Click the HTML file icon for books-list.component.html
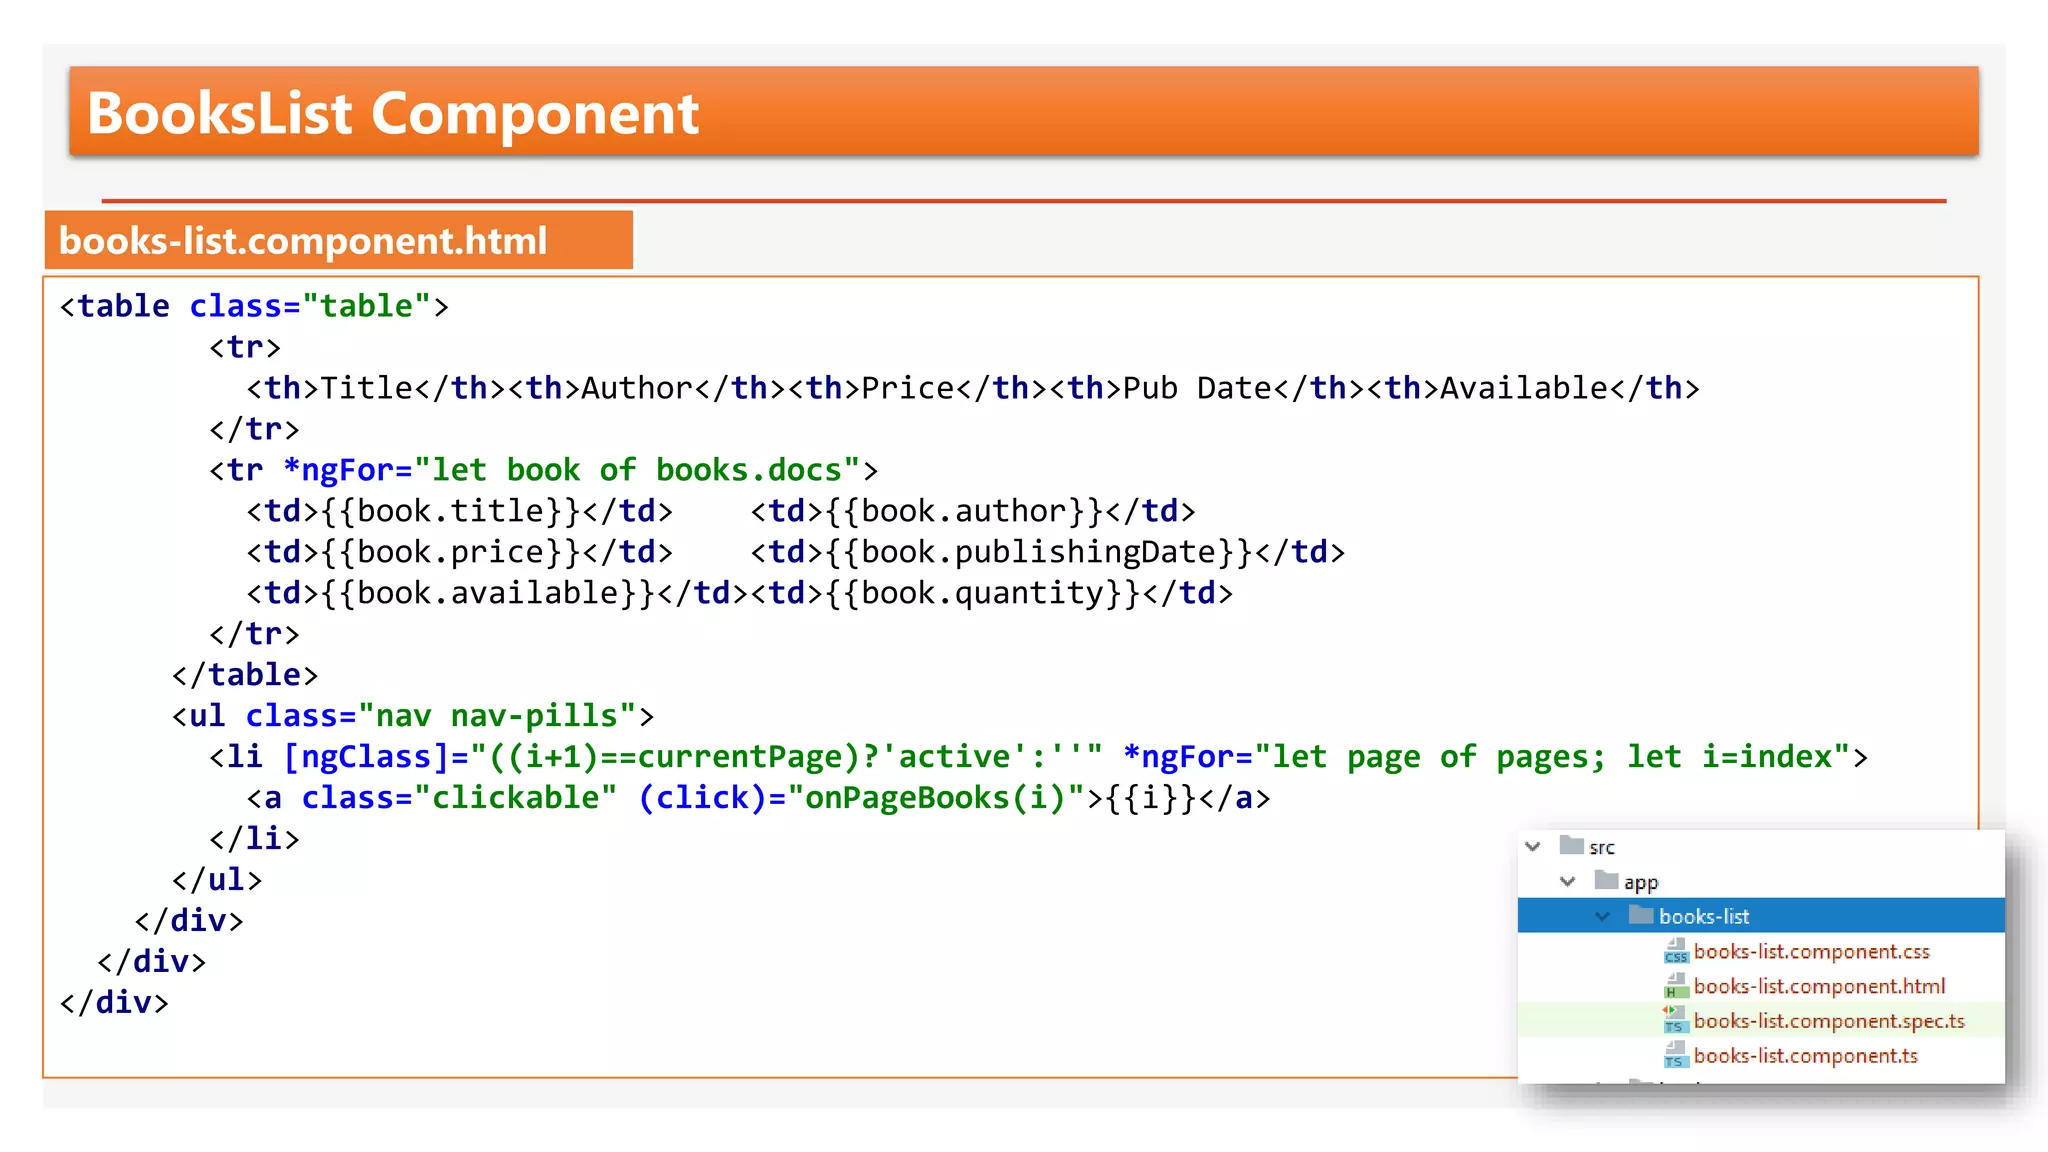 pos(1676,986)
